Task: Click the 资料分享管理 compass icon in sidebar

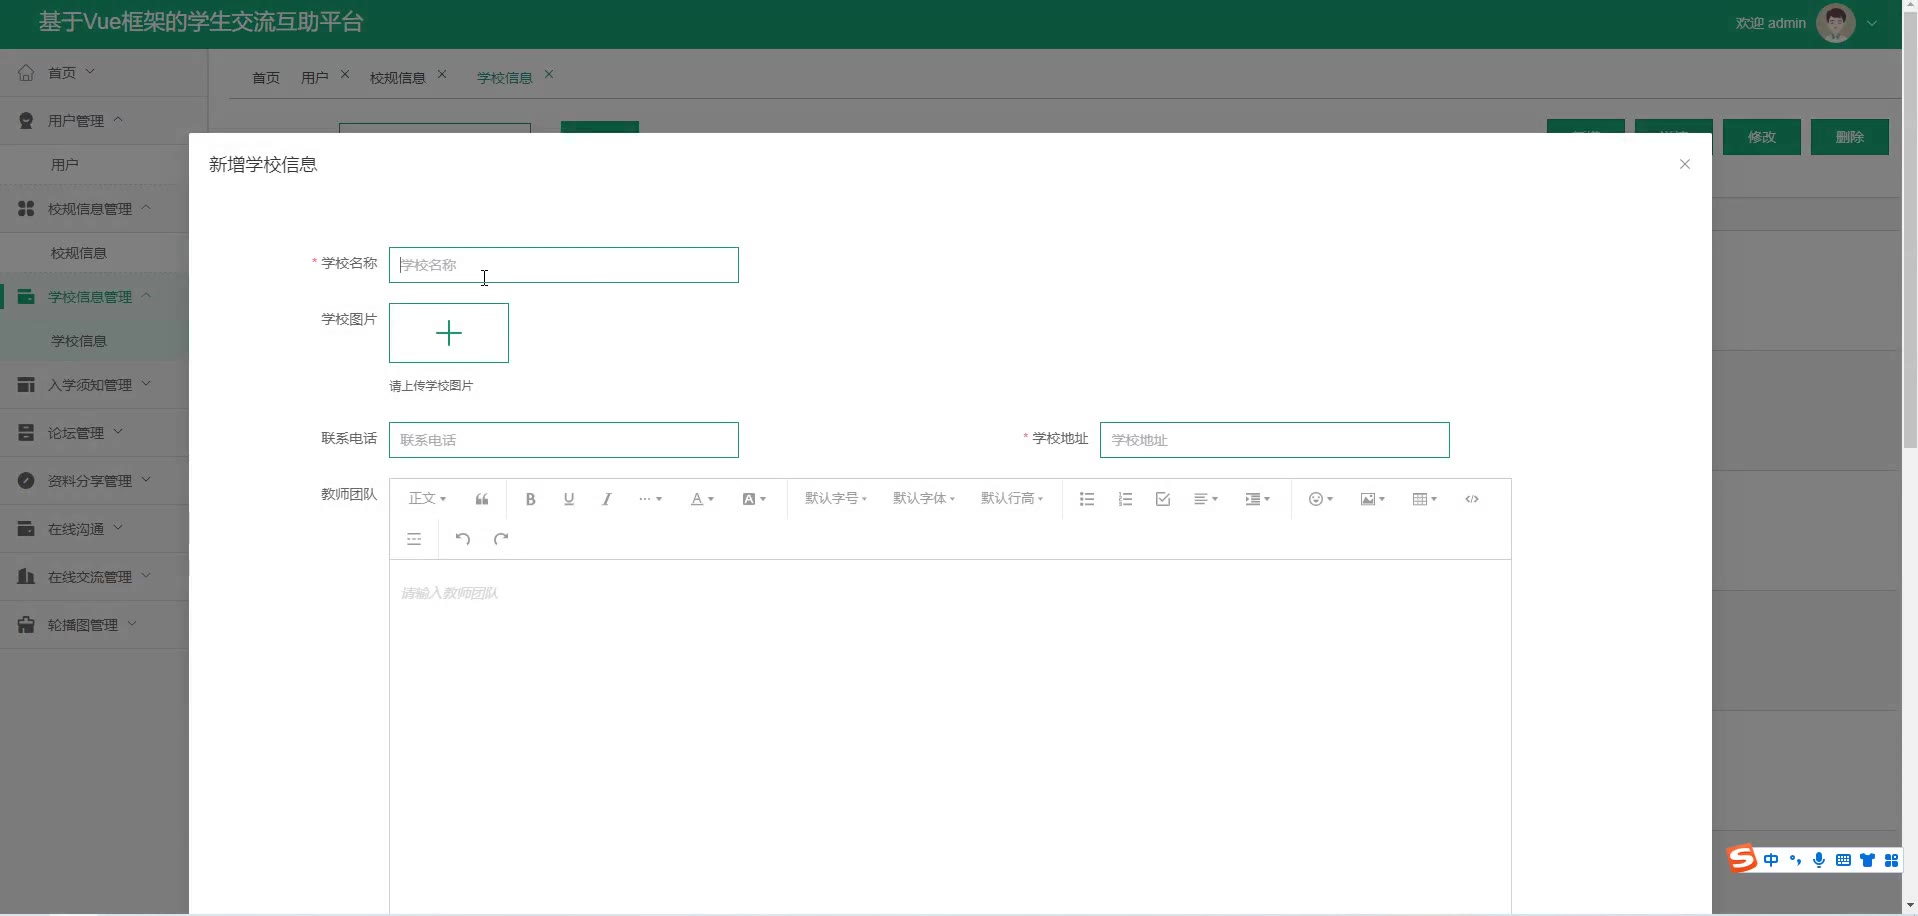Action: [x=26, y=480]
